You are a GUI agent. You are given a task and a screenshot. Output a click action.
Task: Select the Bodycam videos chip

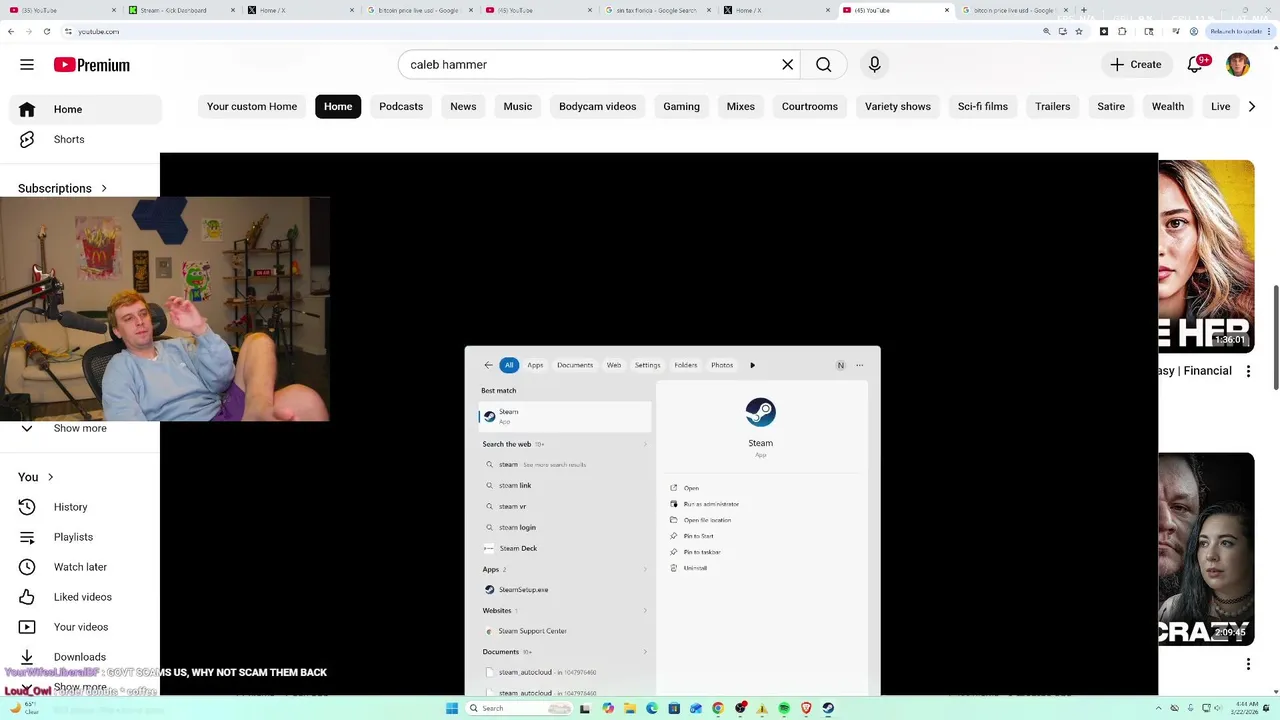pos(598,107)
